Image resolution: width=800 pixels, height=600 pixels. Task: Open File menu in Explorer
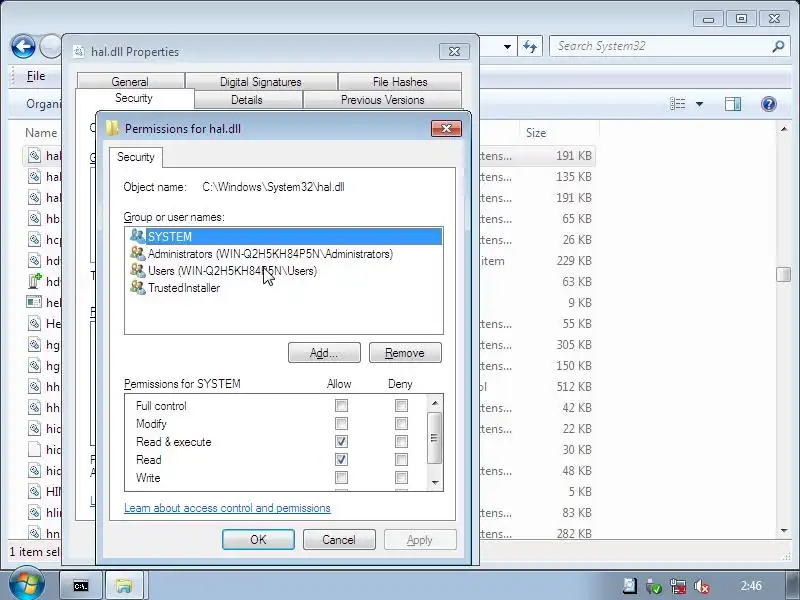point(36,76)
